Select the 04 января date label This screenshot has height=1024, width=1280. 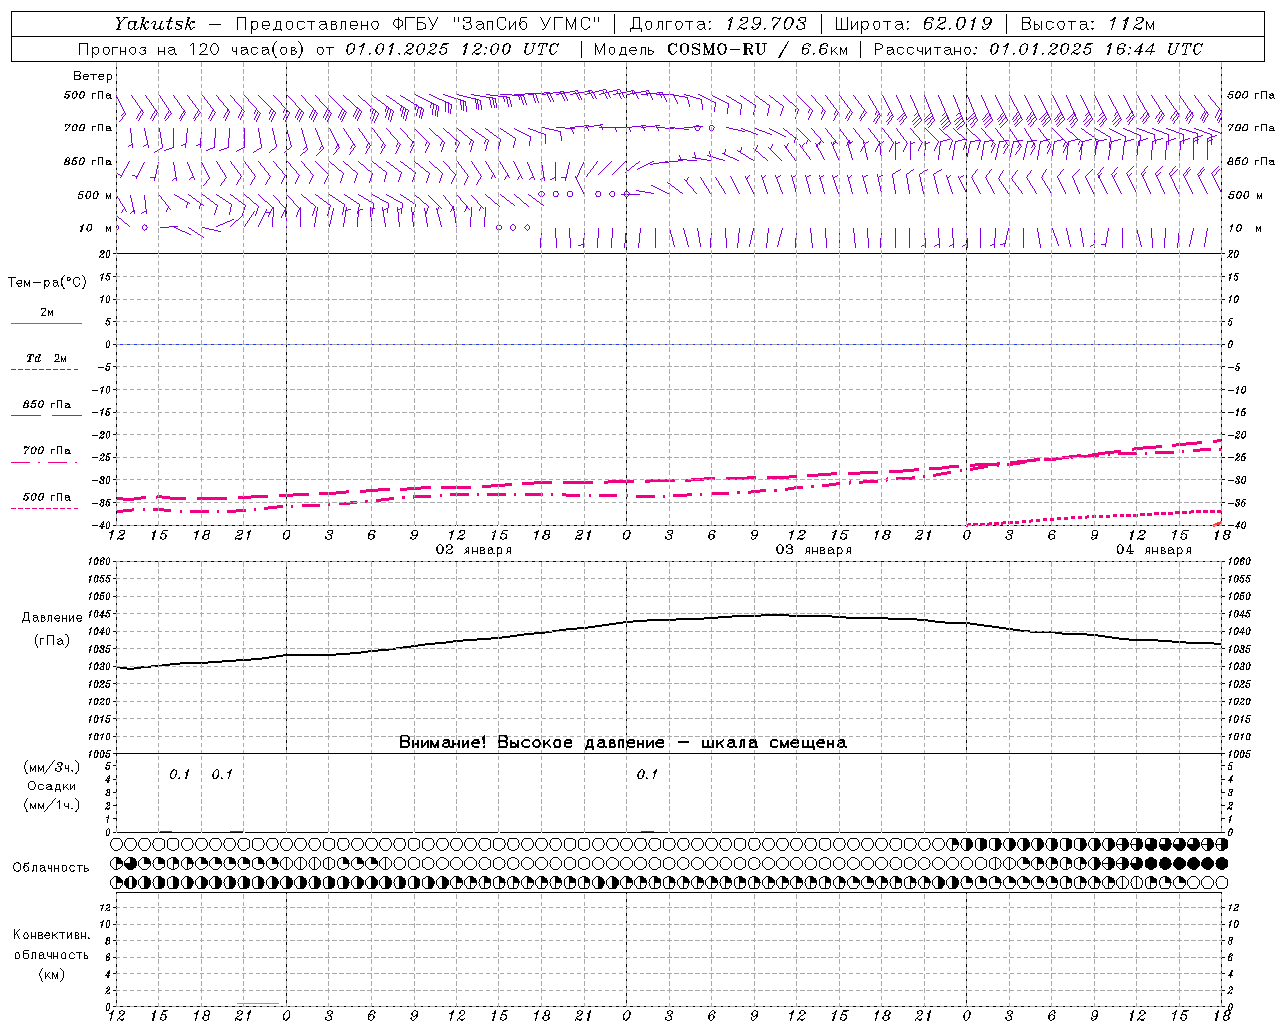[1153, 550]
